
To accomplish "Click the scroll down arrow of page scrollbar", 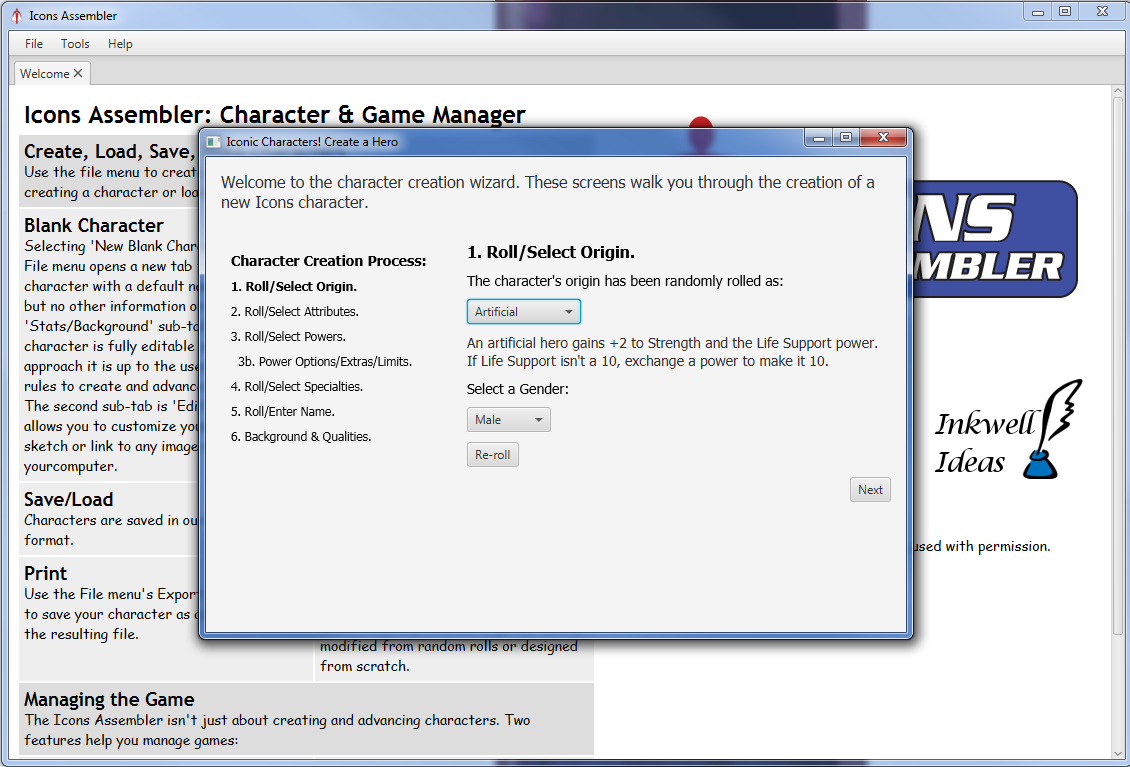I will 1118,750.
